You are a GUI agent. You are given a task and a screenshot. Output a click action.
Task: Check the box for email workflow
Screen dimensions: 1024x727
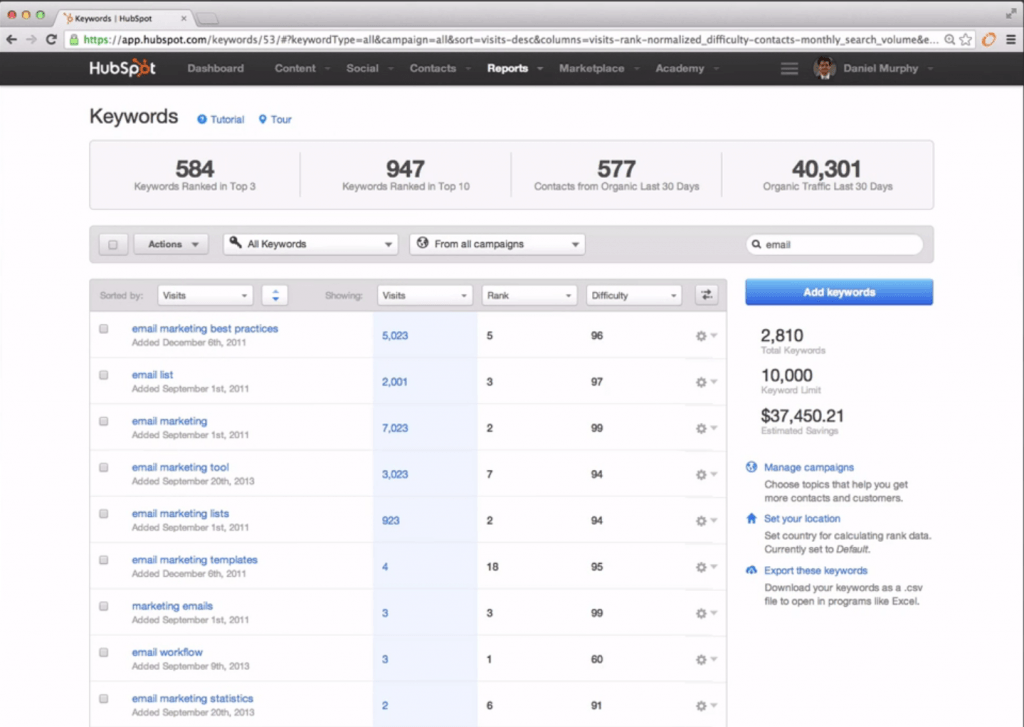pyautogui.click(x=104, y=653)
